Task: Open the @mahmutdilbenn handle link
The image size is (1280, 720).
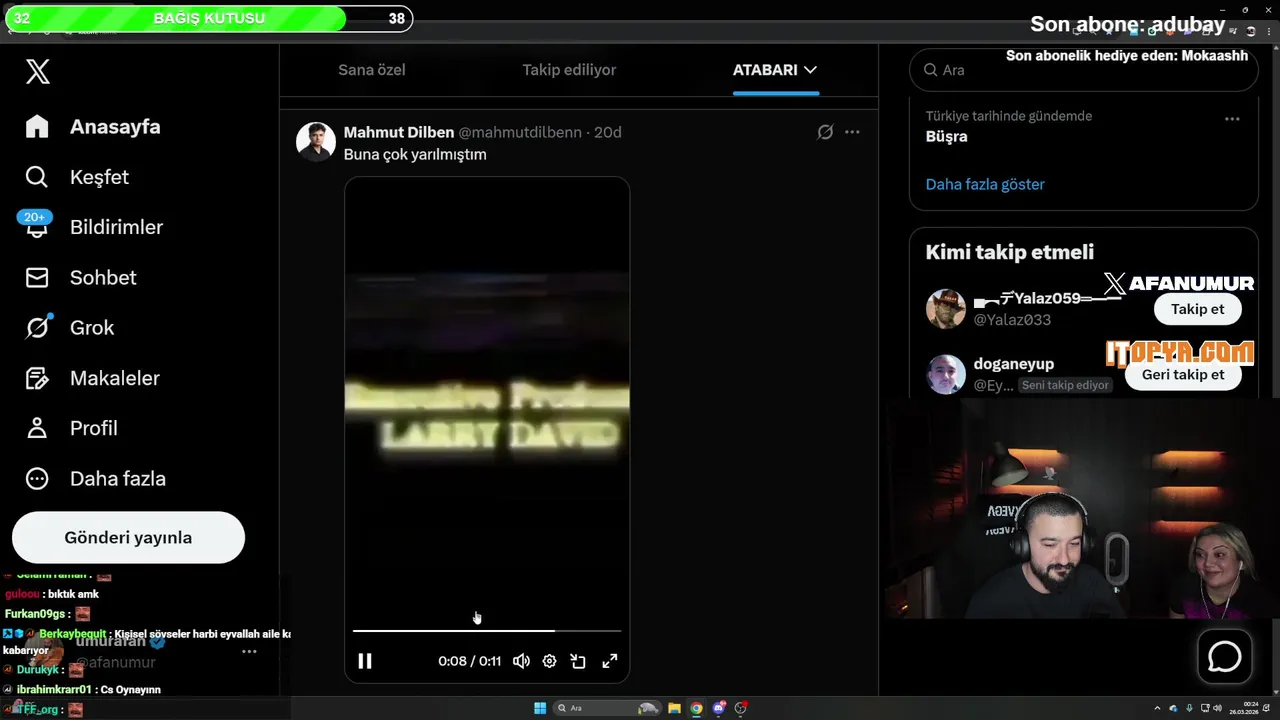Action: (x=520, y=132)
